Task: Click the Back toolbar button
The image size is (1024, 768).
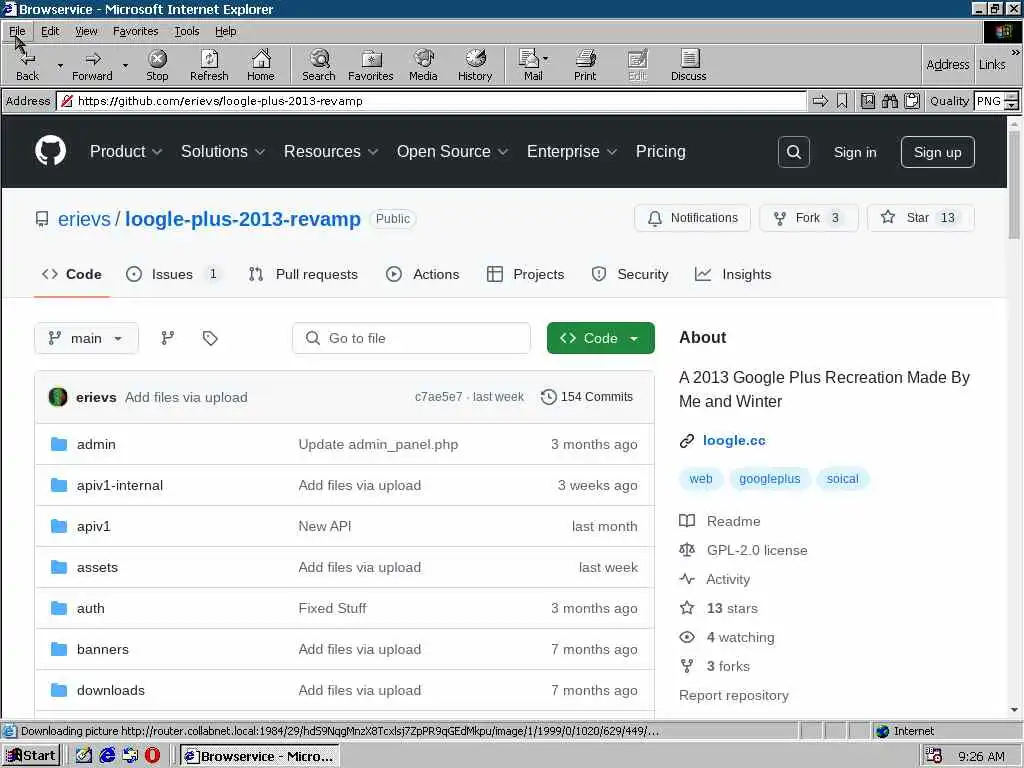Action: (27, 65)
